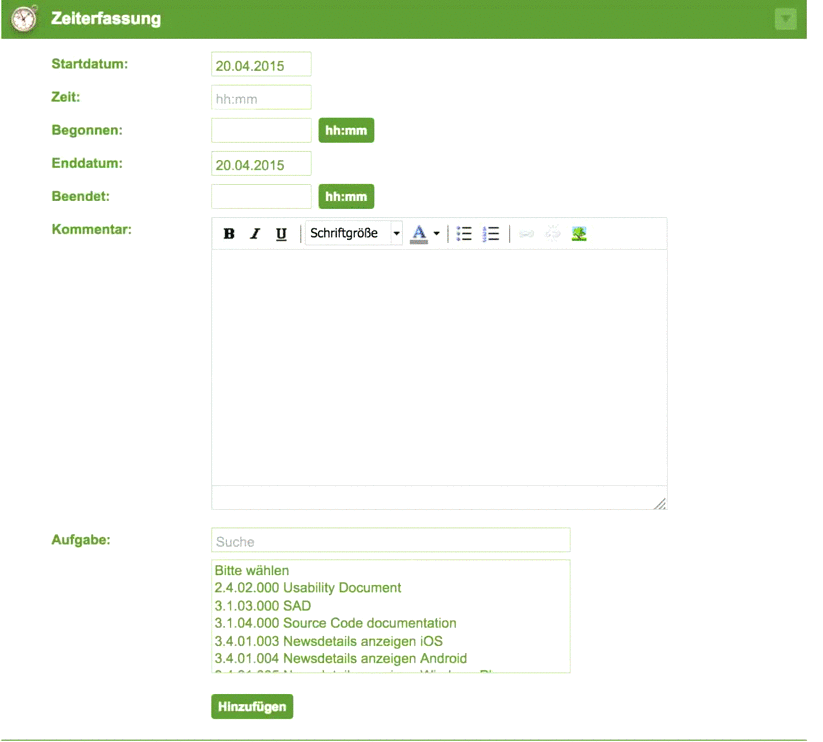Click the Startdatum date field
The image size is (823, 742).
click(261, 65)
